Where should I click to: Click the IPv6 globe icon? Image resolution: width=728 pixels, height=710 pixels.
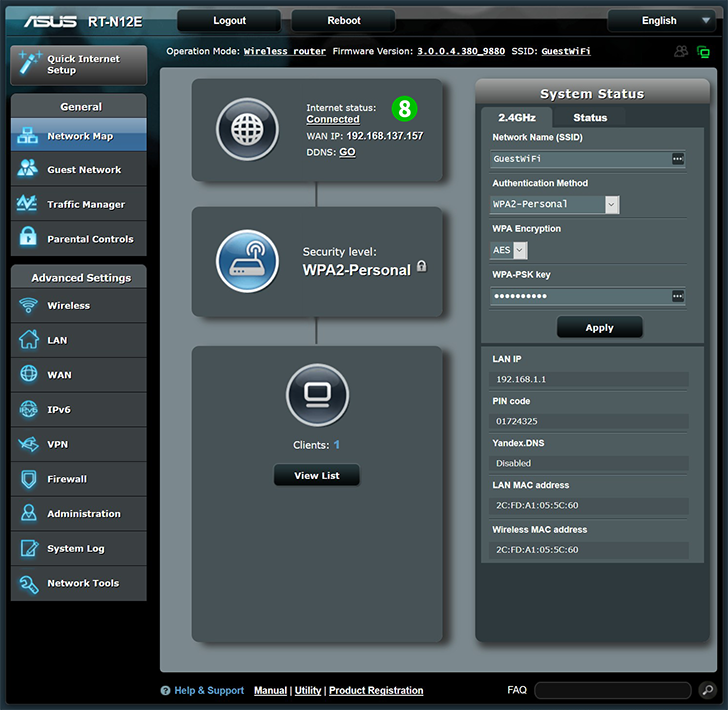pos(29,409)
